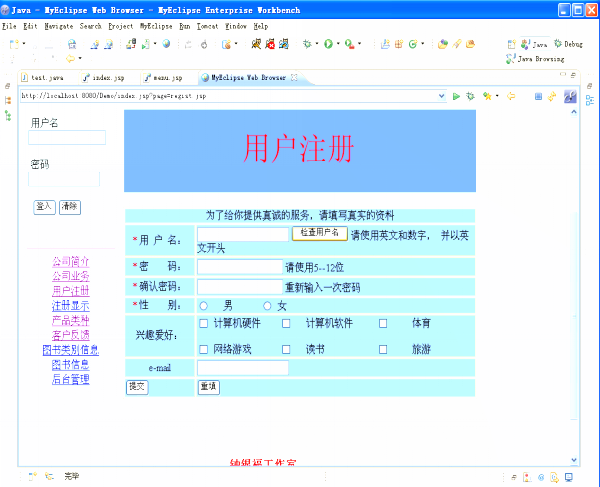This screenshot has height=487, width=600.
Task: Click the Open Type folder icon
Action: (443, 44)
